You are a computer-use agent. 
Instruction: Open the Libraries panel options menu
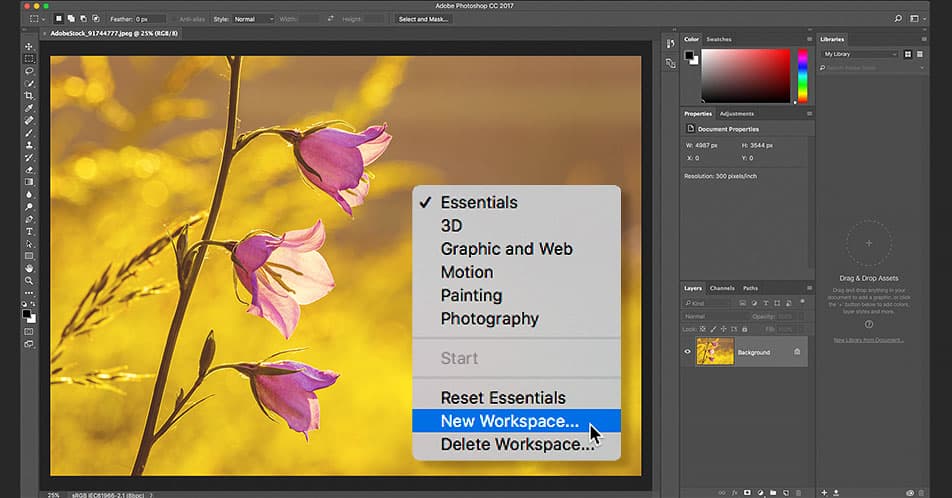point(923,39)
